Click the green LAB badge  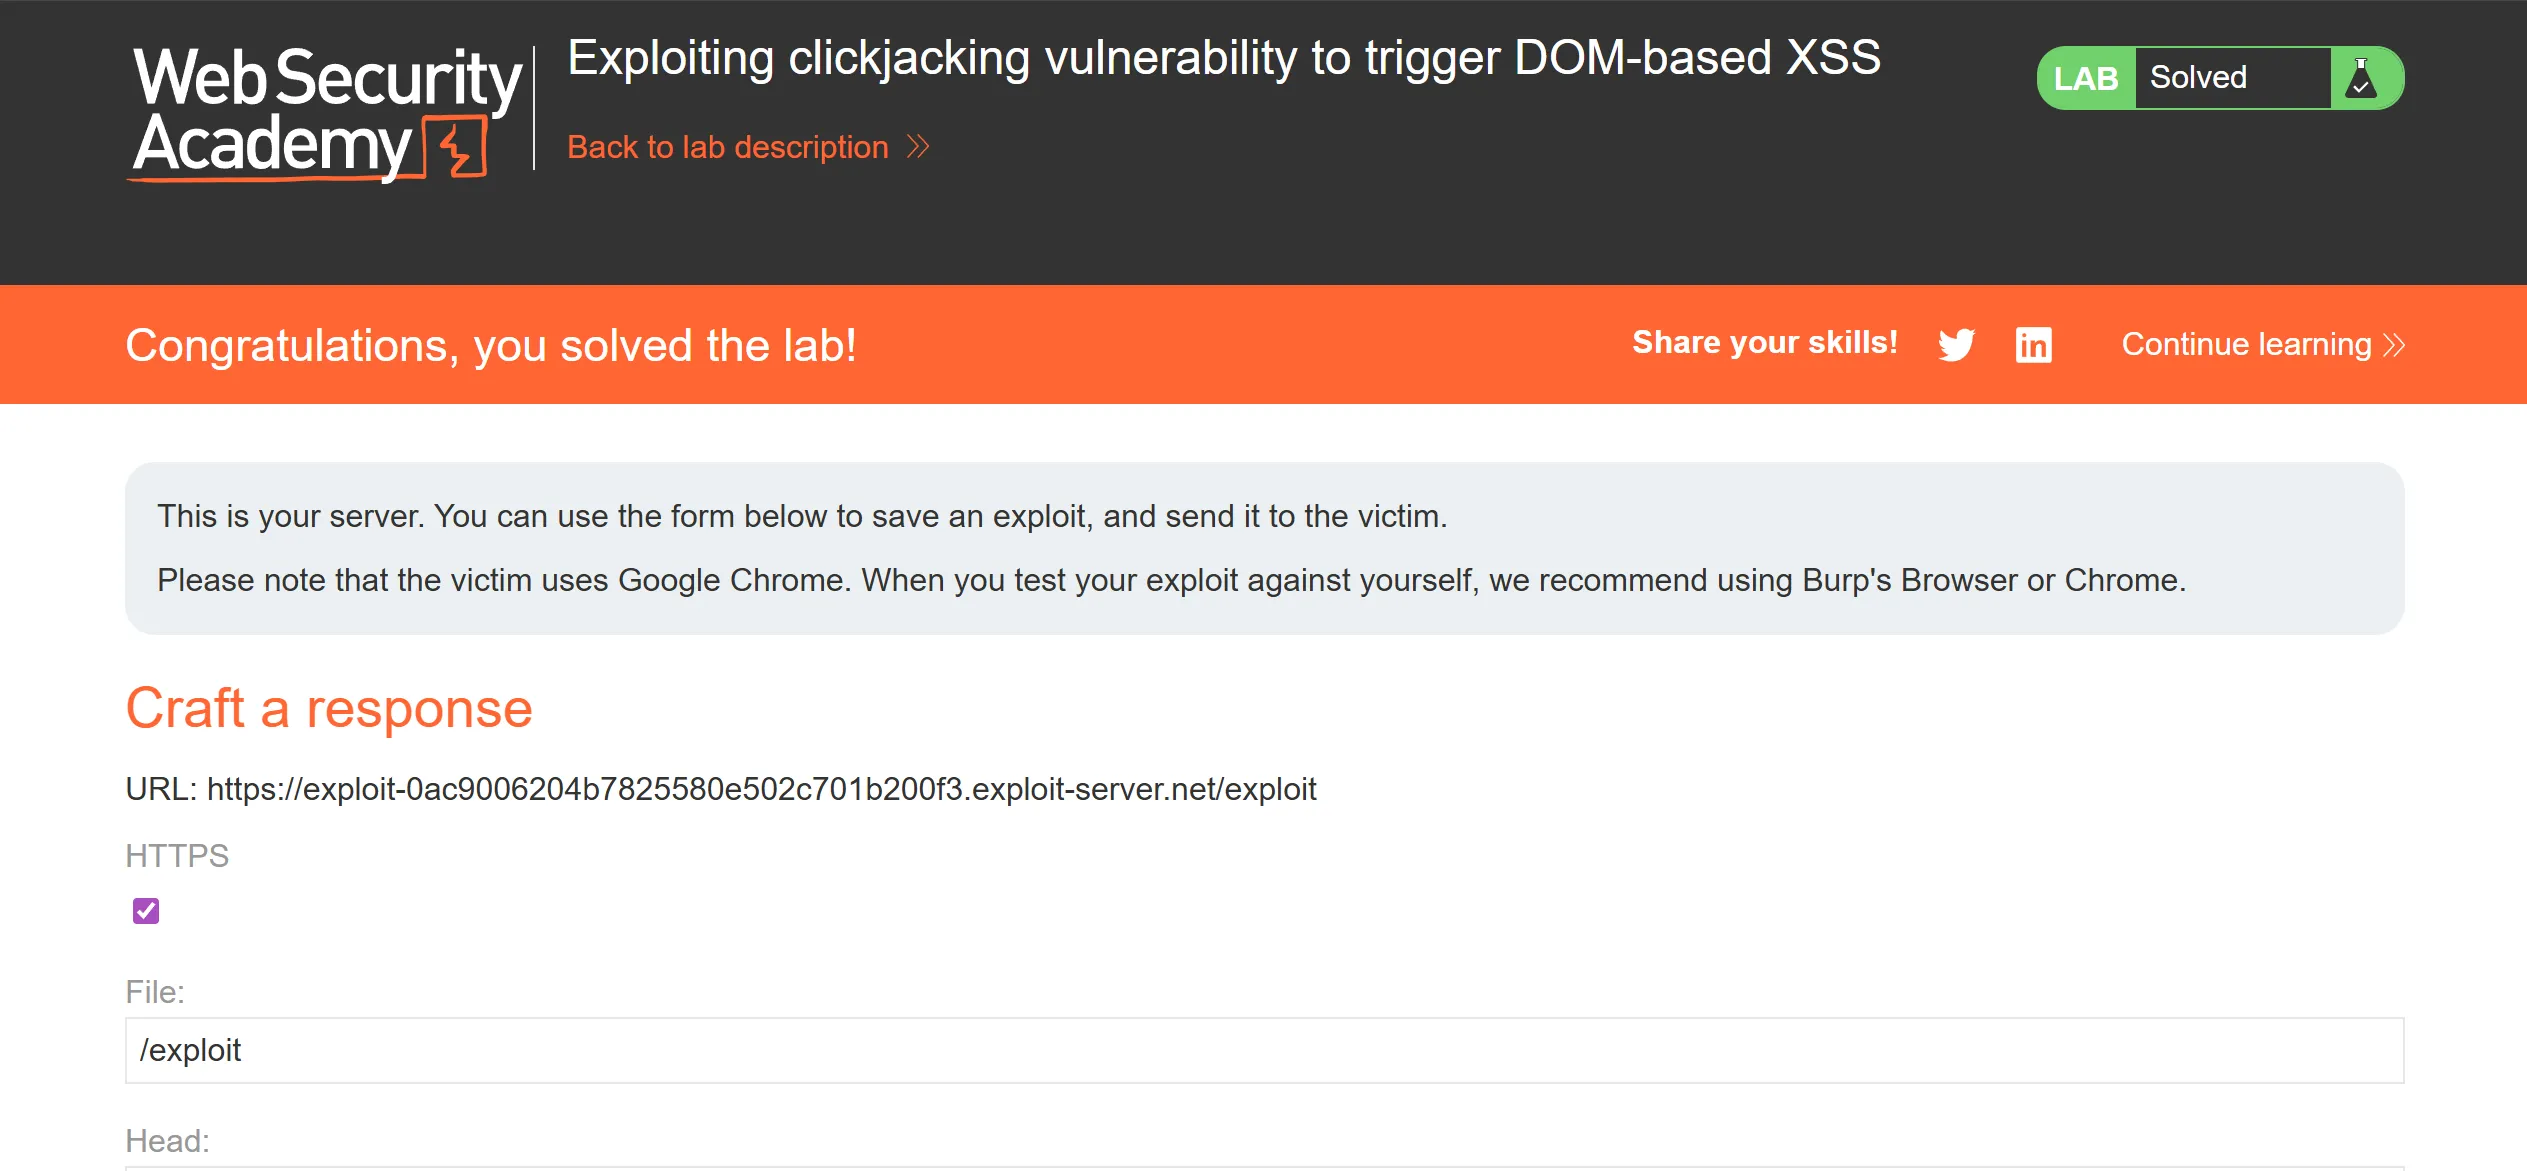pyautogui.click(x=2085, y=78)
